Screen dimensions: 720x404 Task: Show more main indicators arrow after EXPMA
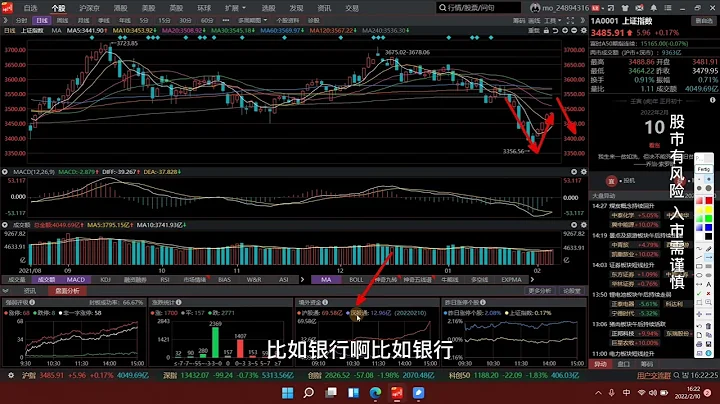[x=532, y=279]
